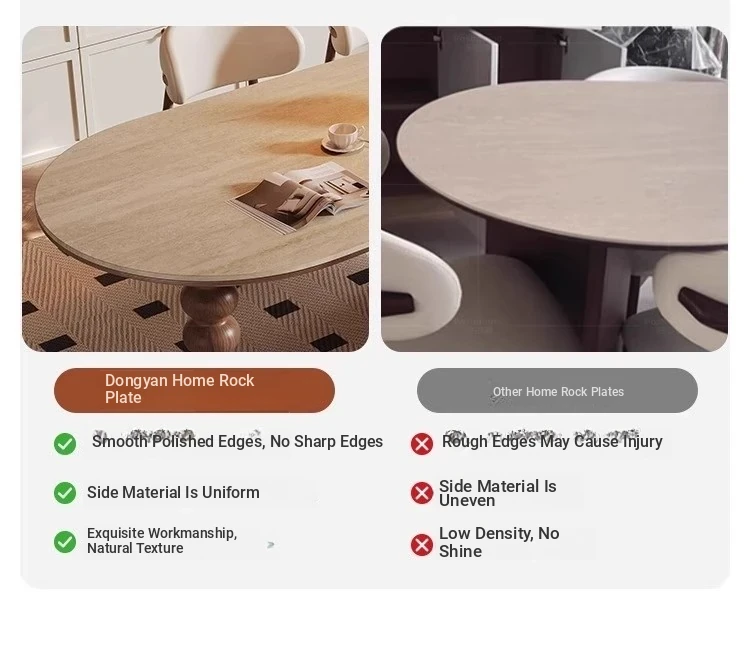
Task: Click the small gray arrow near Natural Texture
Action: click(x=271, y=544)
